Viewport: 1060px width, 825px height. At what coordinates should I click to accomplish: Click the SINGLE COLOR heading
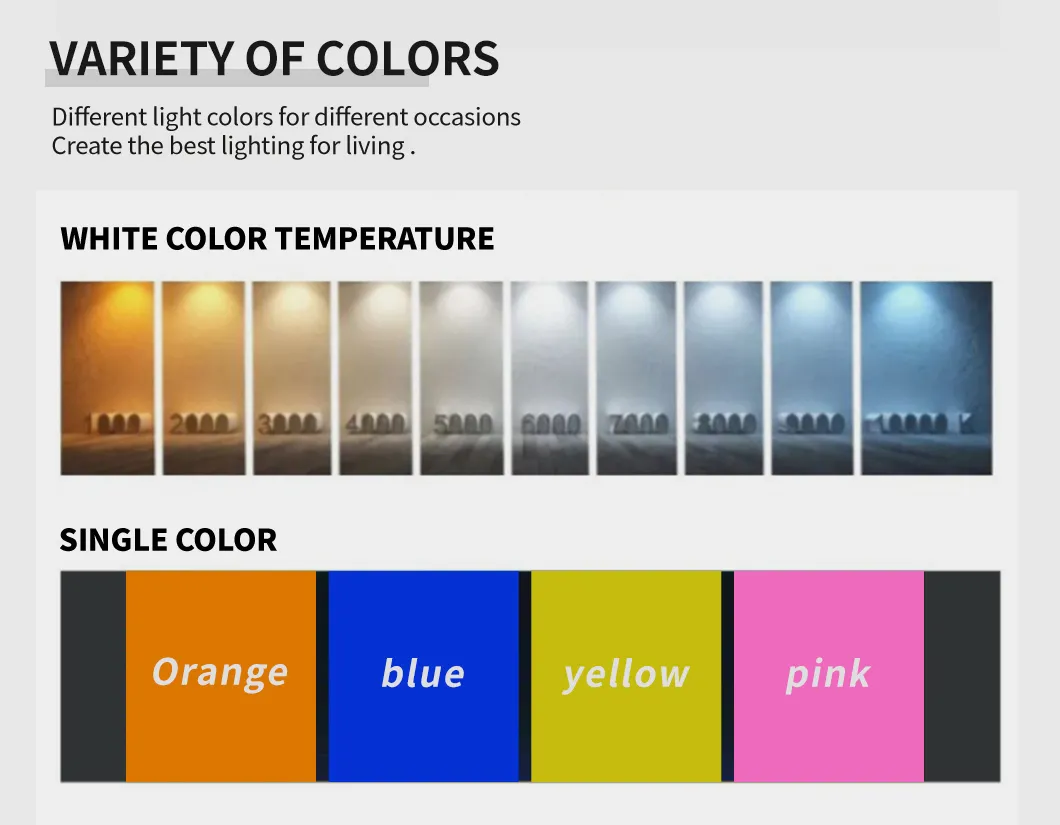coord(168,540)
